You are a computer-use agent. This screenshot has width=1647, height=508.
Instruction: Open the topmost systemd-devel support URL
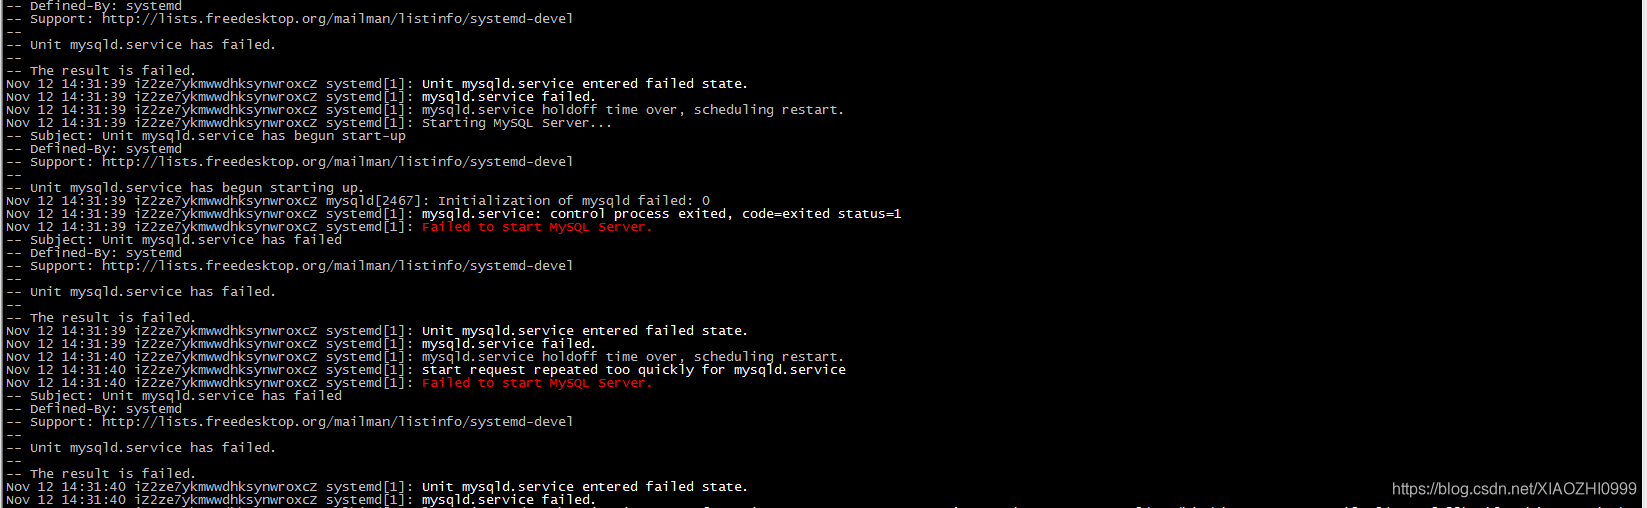coord(337,19)
